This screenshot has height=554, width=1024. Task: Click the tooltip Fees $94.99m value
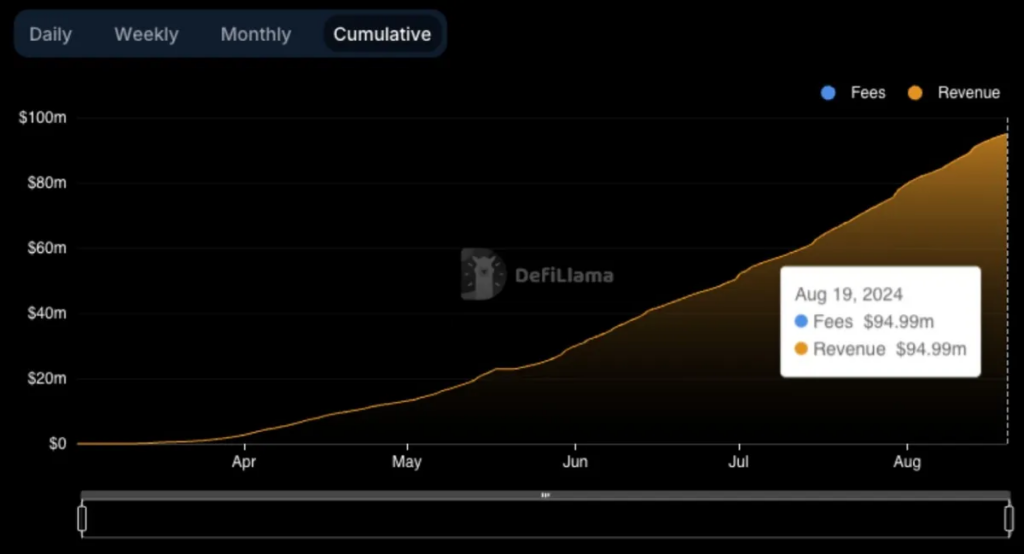pyautogui.click(x=899, y=321)
